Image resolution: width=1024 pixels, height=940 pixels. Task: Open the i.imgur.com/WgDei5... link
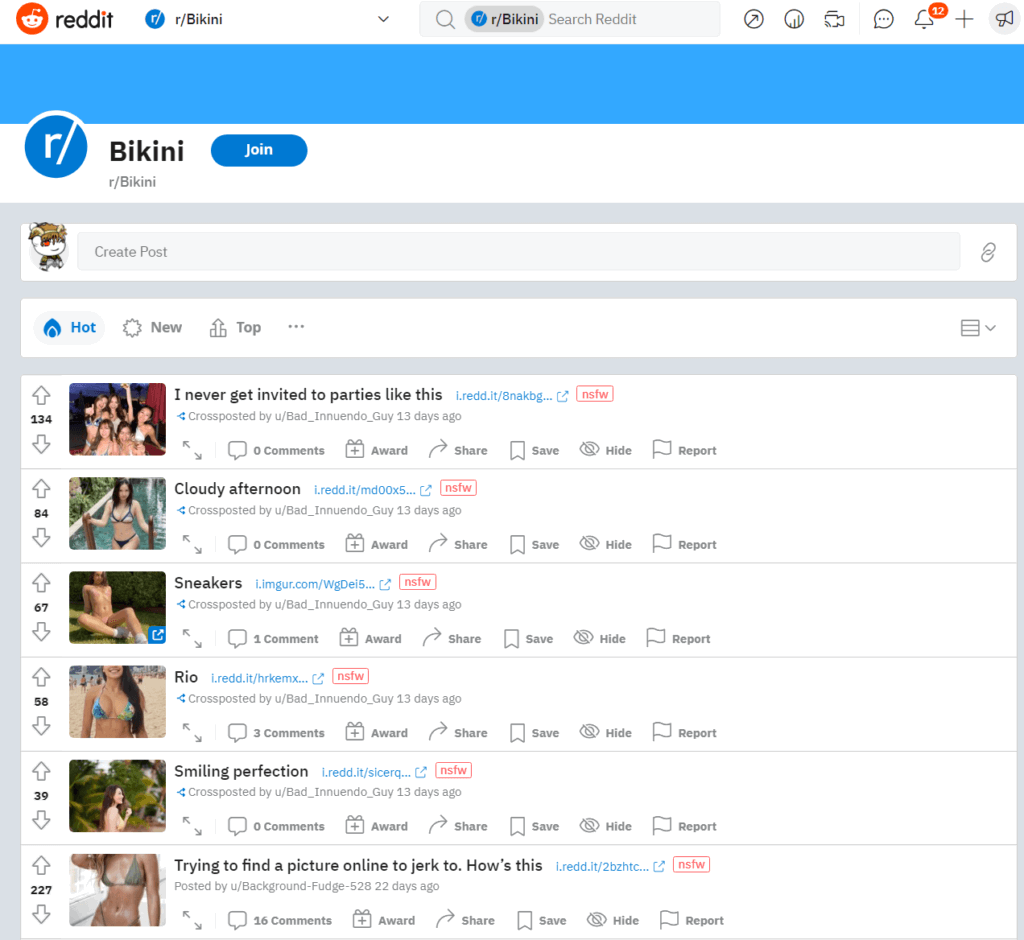pos(323,584)
